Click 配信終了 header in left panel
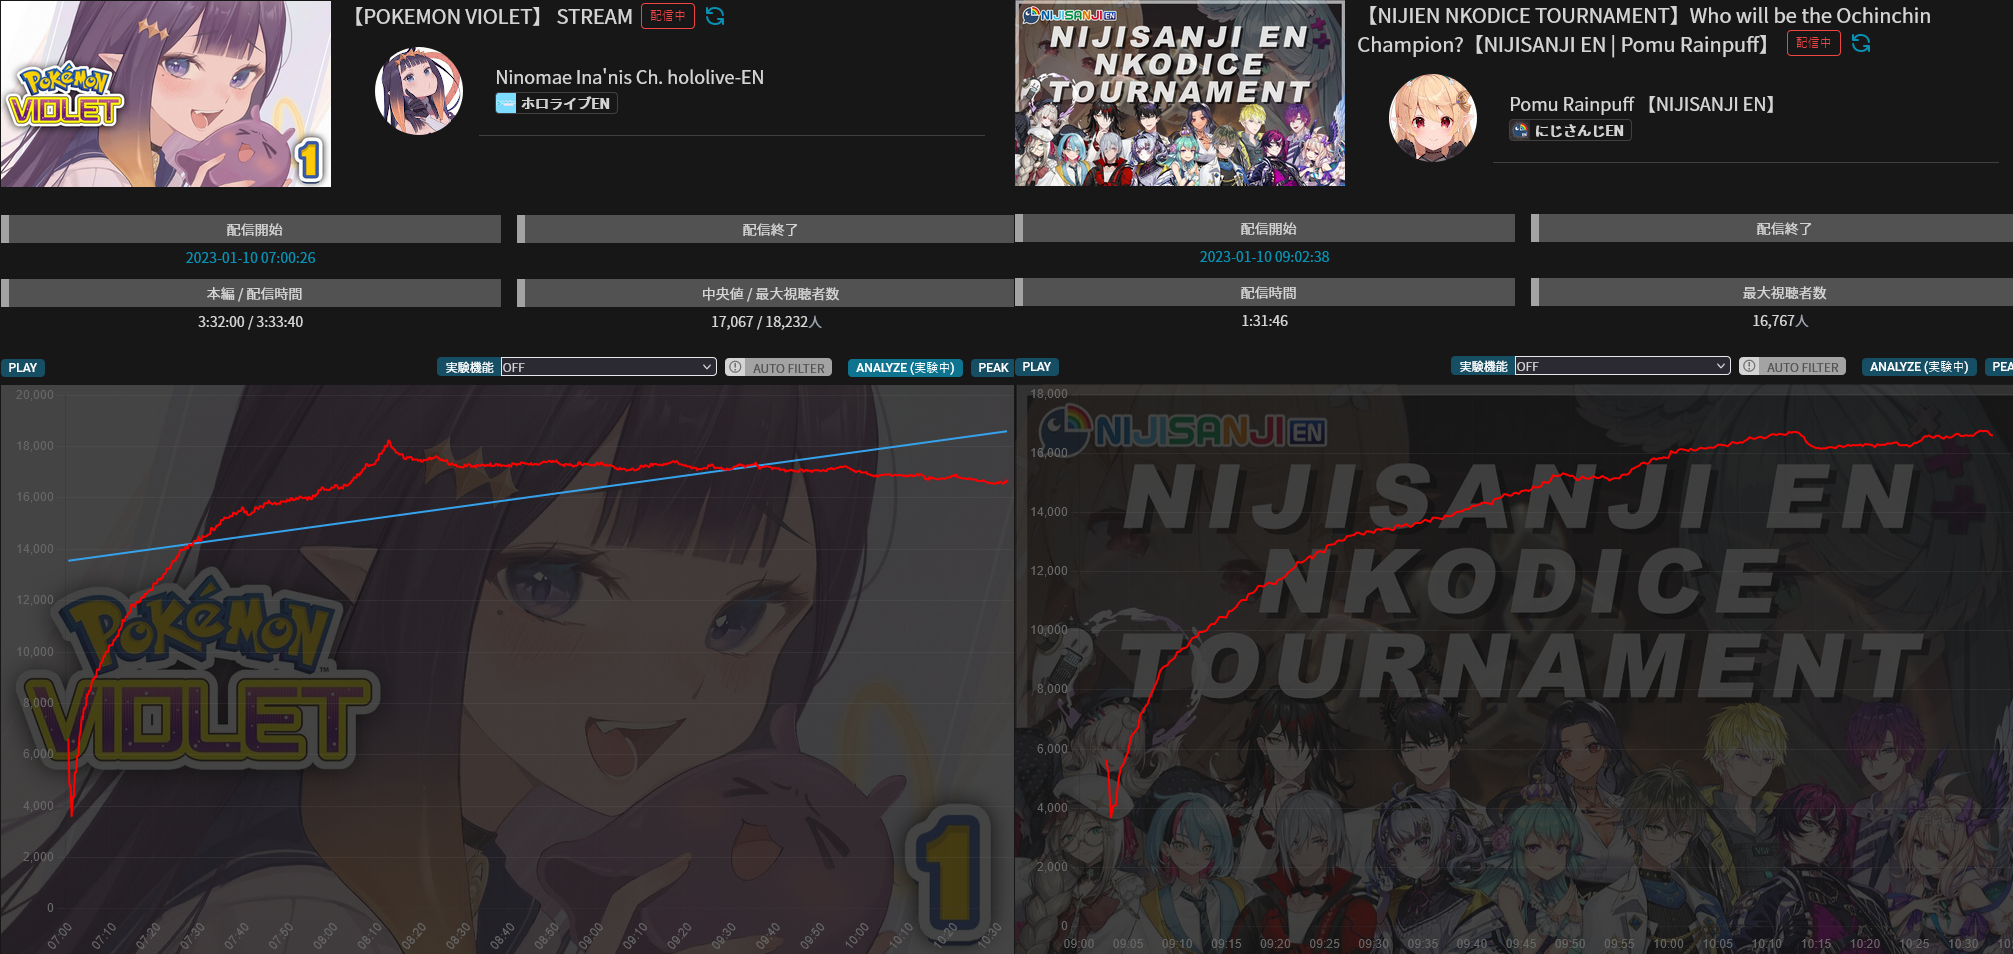Viewport: 2013px width, 954px height. pyautogui.click(x=766, y=229)
